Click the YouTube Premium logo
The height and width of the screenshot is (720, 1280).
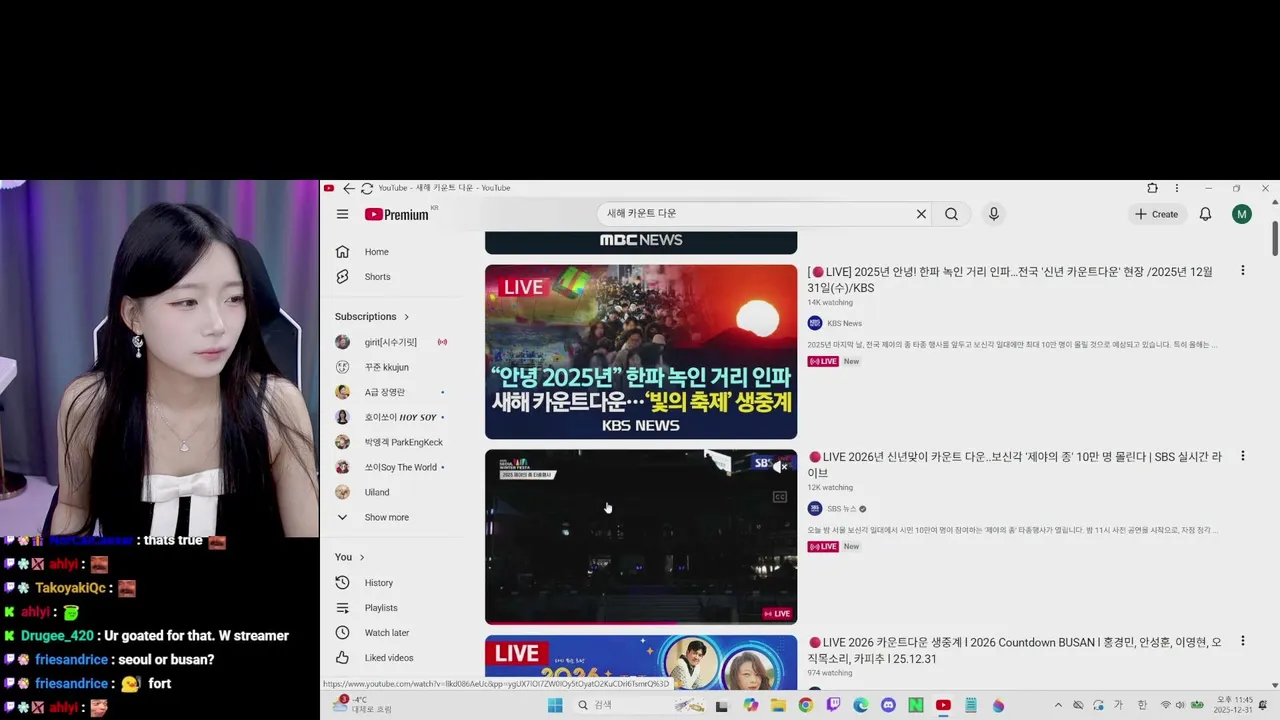click(398, 214)
